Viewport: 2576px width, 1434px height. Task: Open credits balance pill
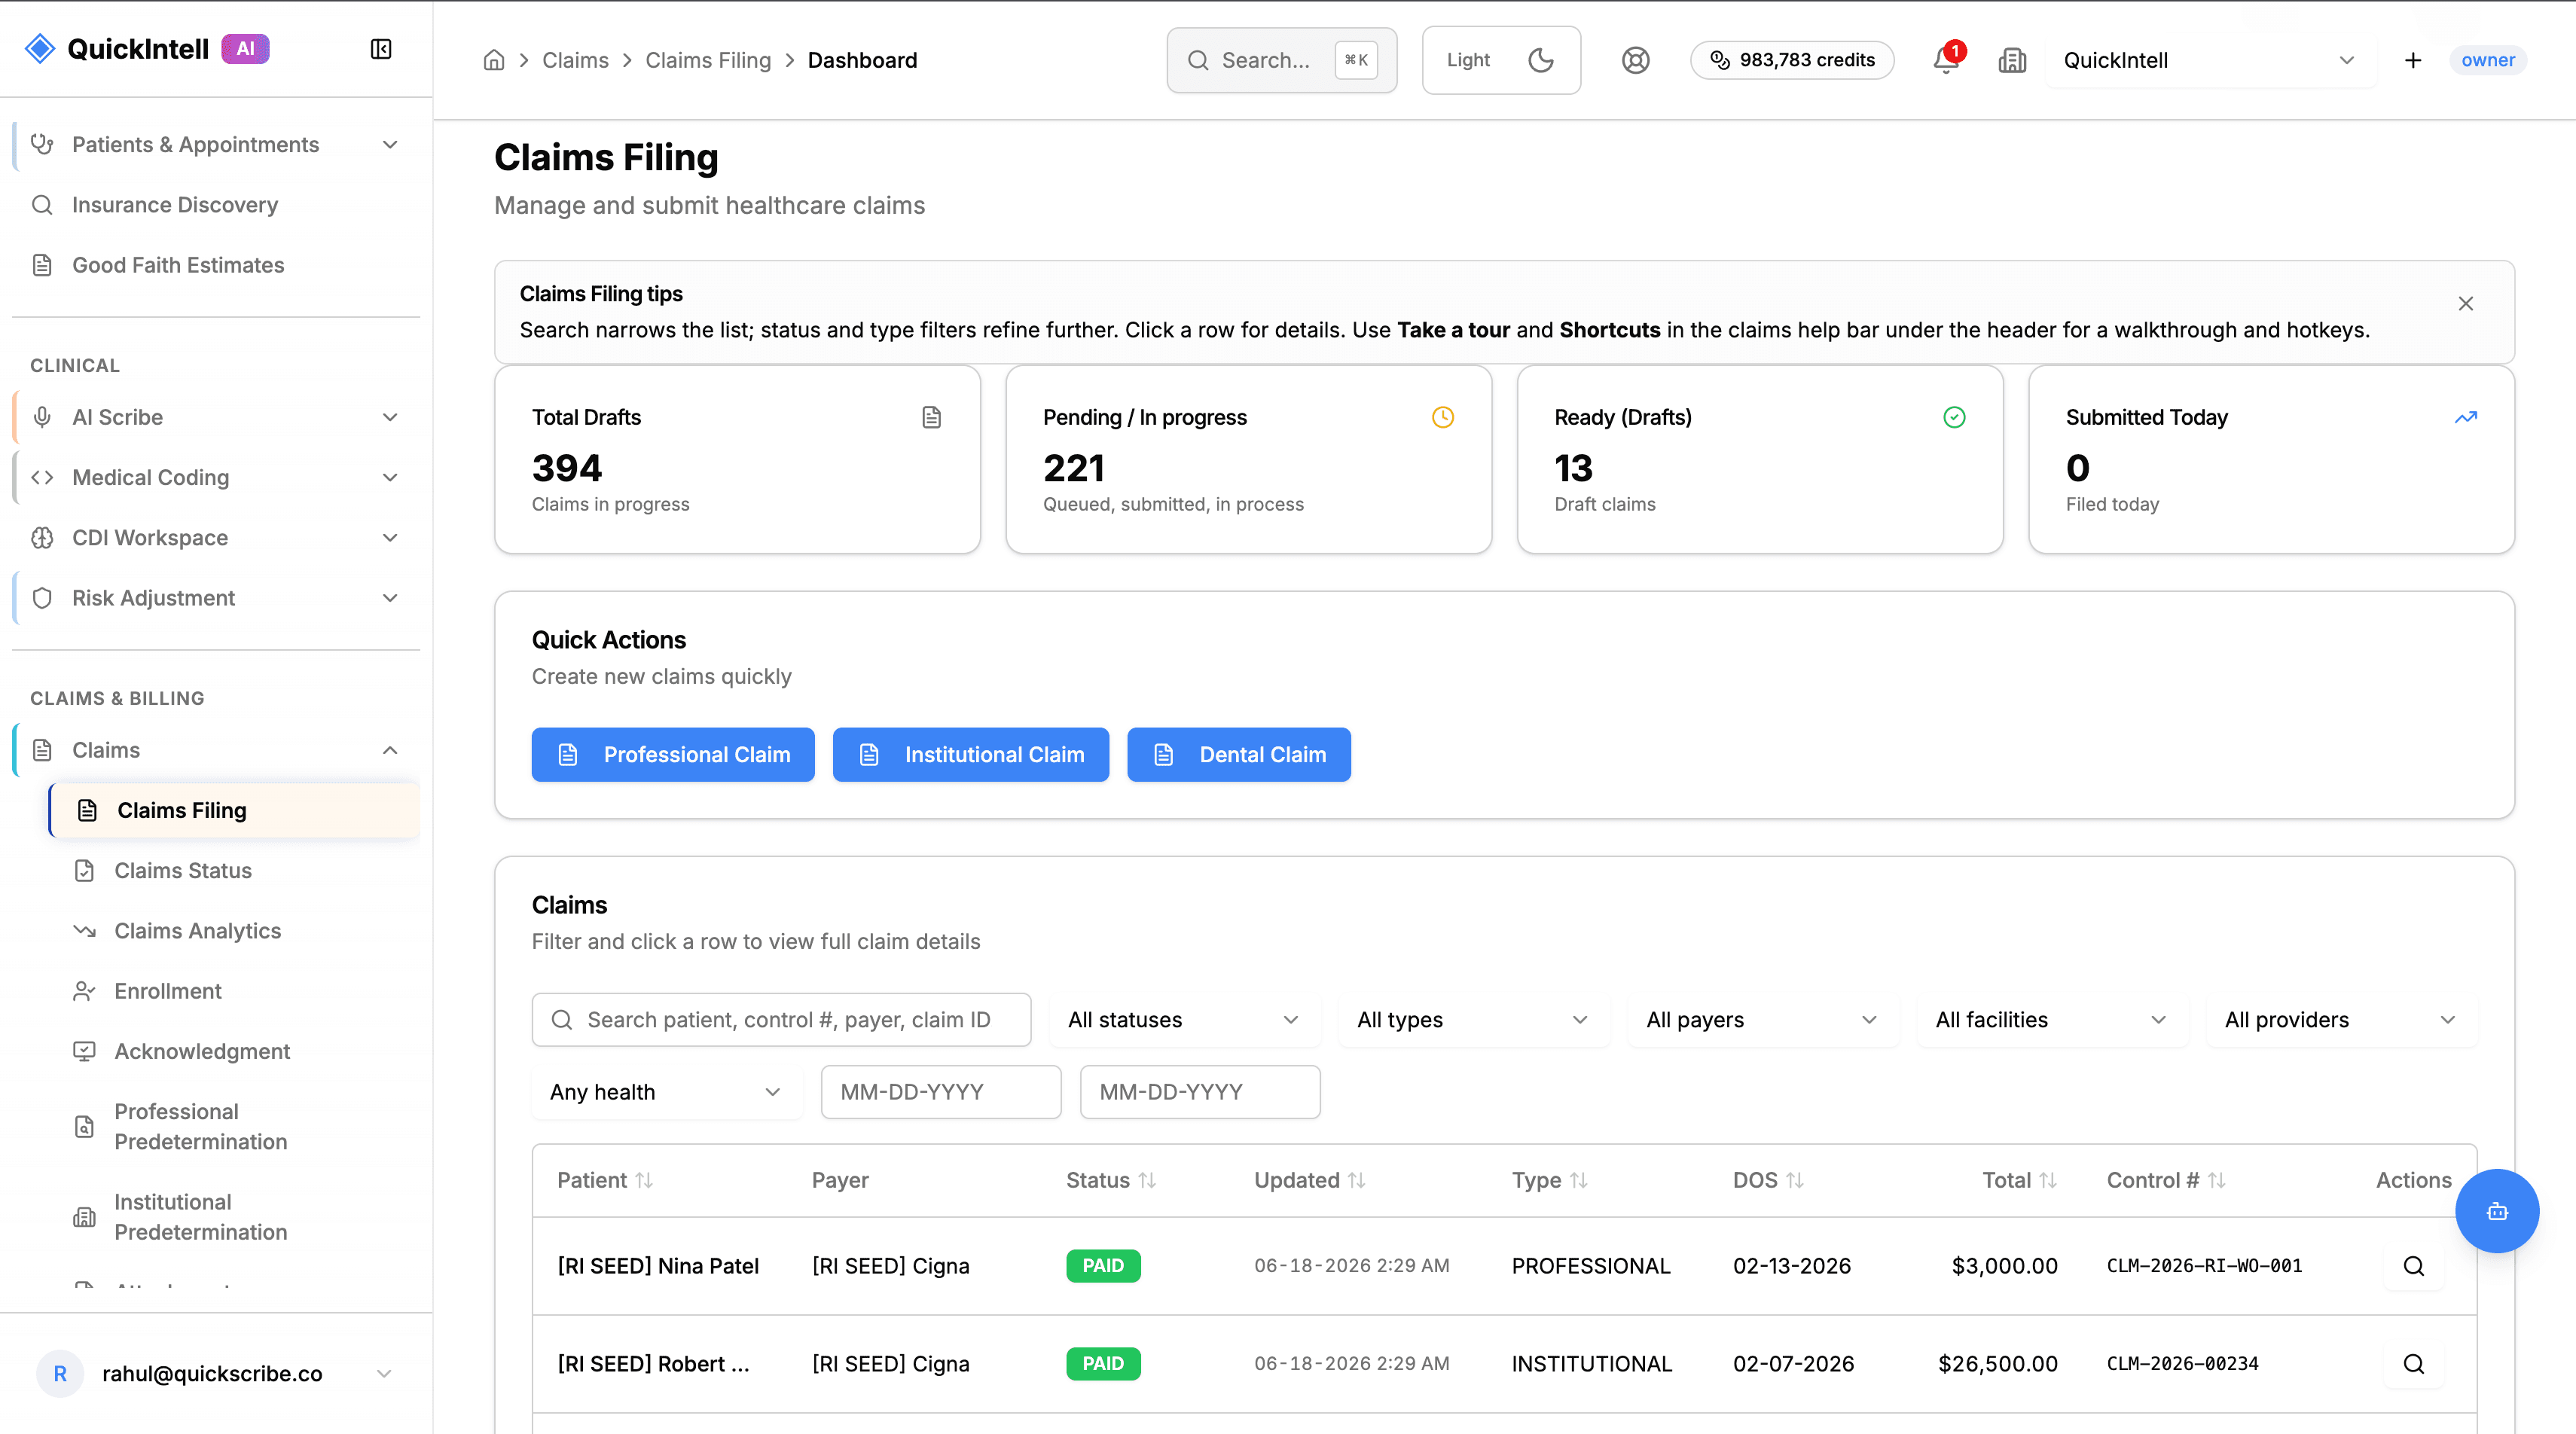[1792, 60]
